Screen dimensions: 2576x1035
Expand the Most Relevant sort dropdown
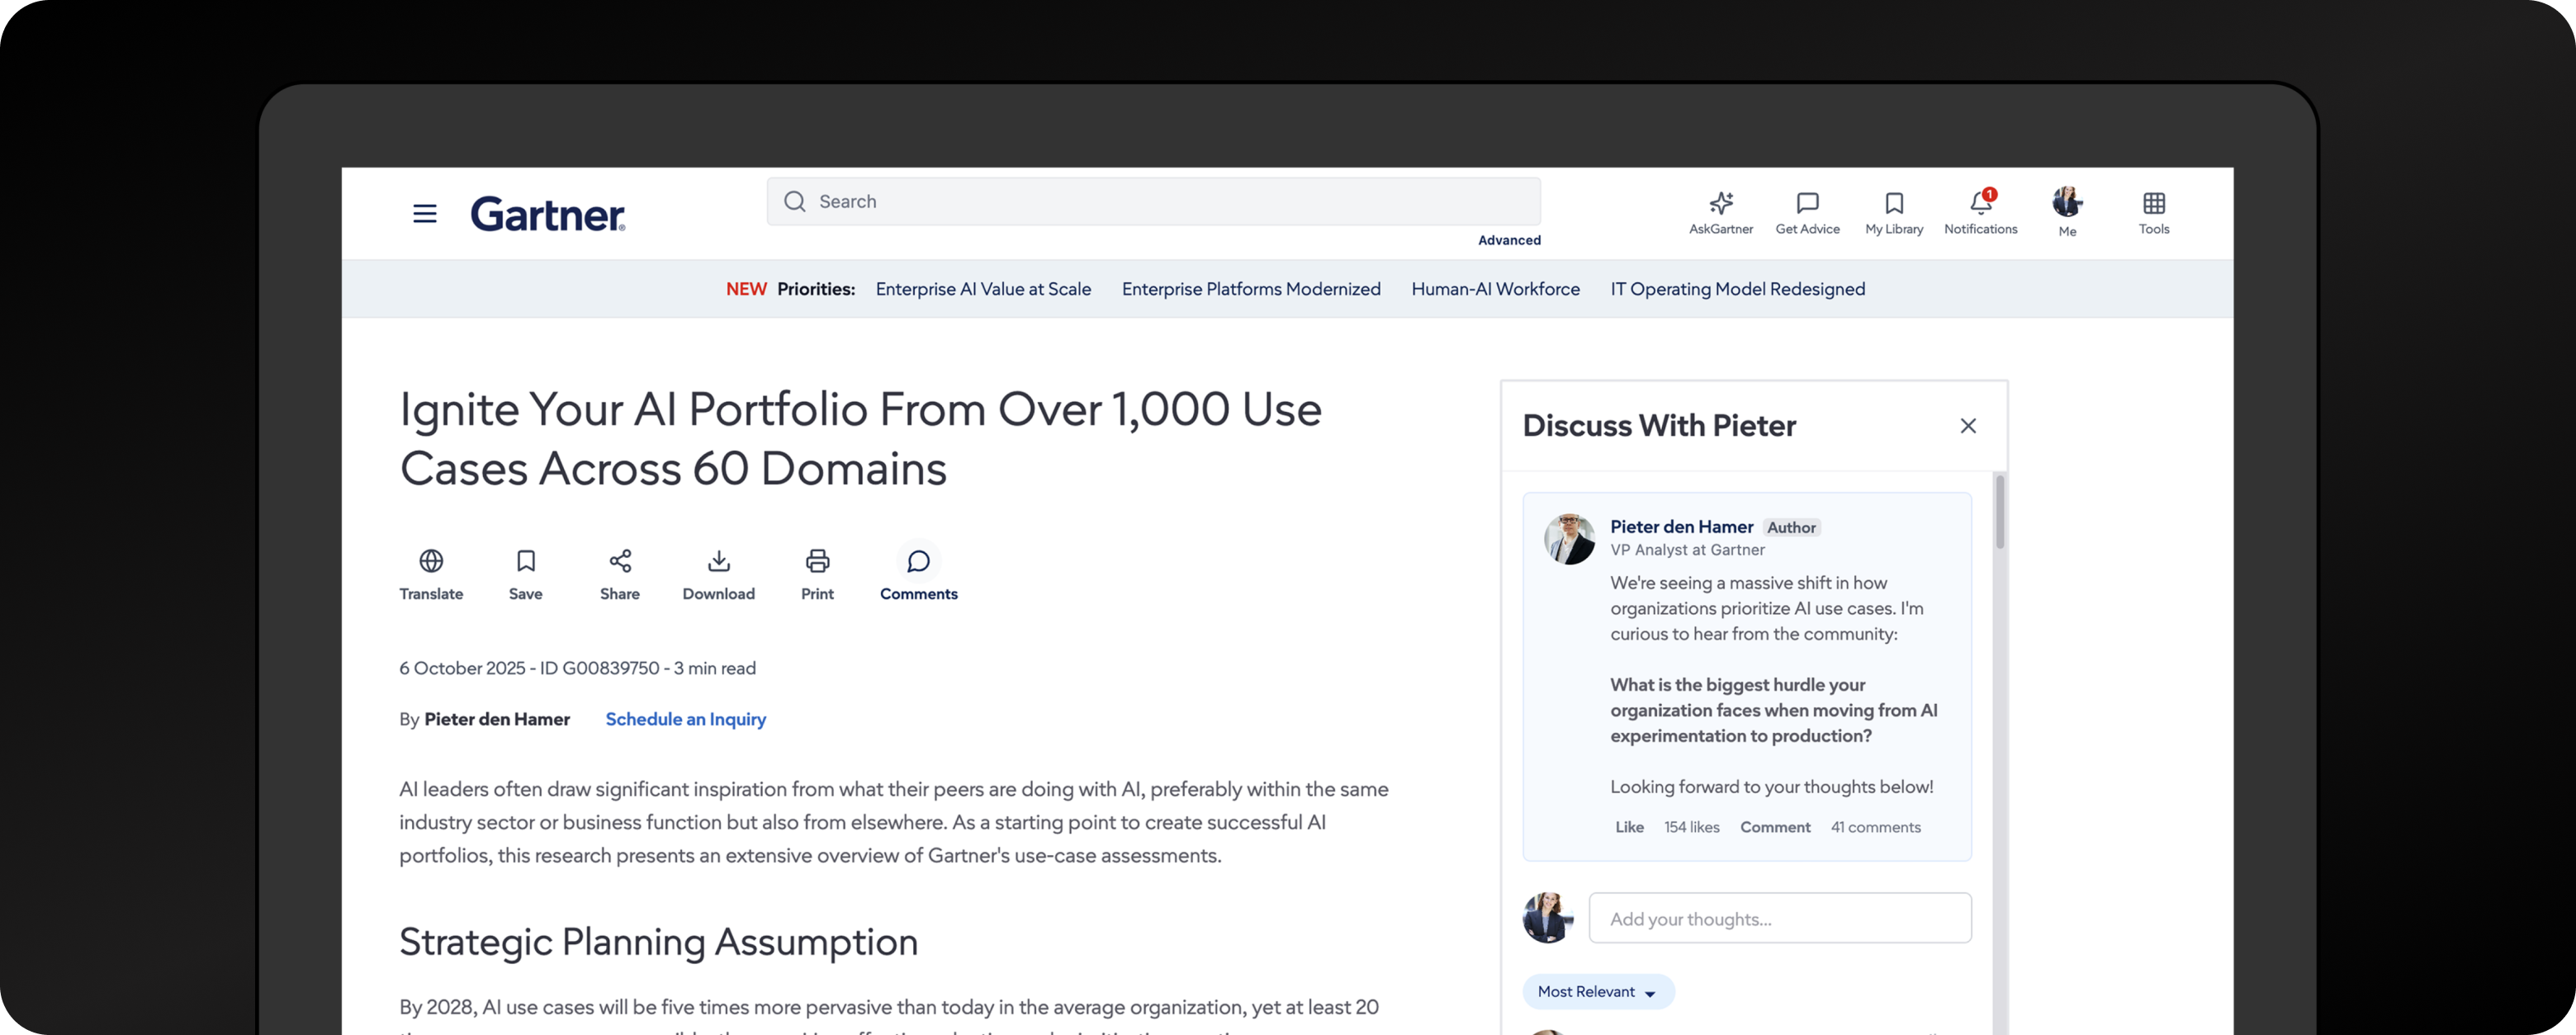1597,992
